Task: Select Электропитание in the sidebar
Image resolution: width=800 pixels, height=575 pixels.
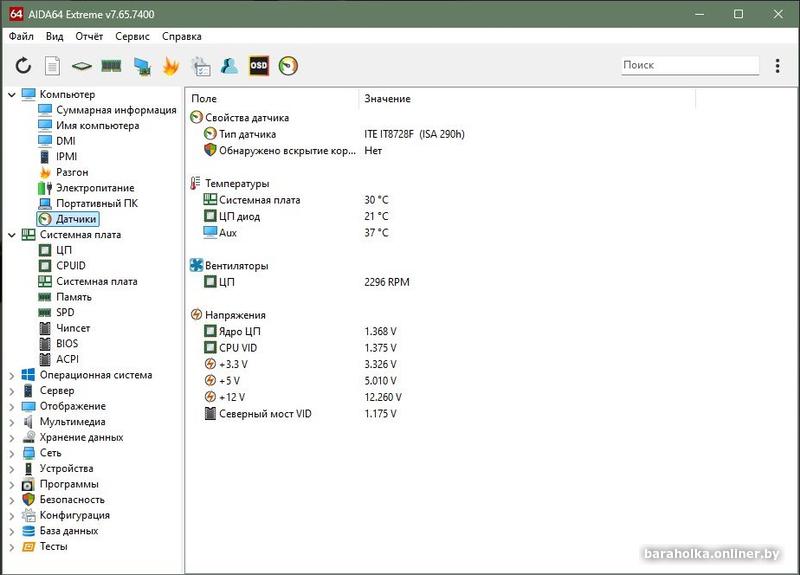Action: [94, 188]
